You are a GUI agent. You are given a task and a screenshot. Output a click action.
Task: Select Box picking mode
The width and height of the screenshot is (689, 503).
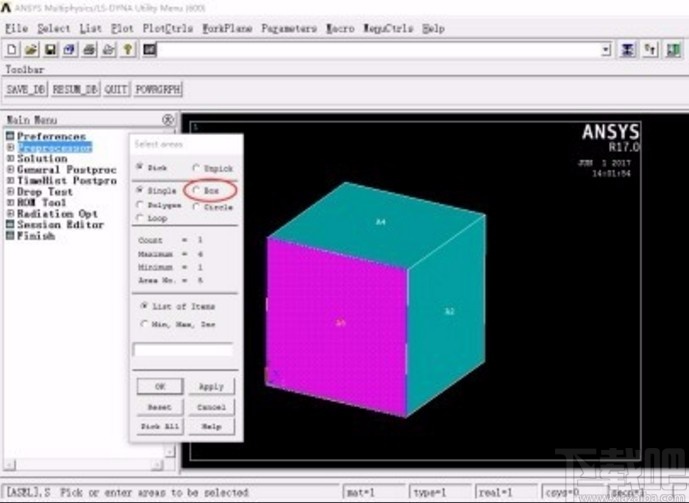coord(196,190)
